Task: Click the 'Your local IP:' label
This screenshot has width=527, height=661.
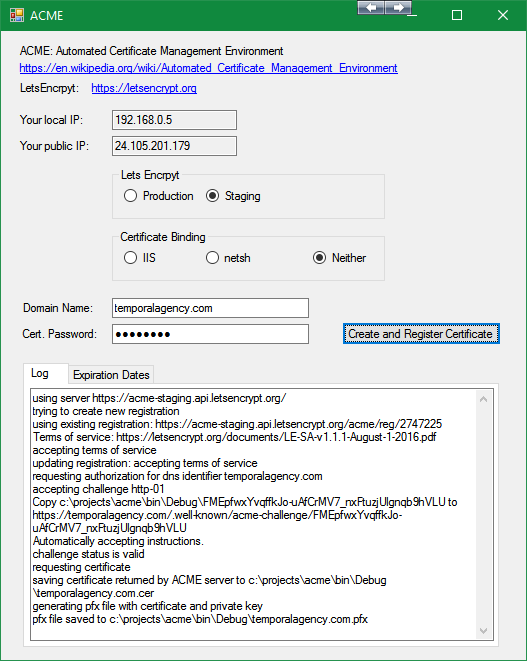Action: [51, 120]
